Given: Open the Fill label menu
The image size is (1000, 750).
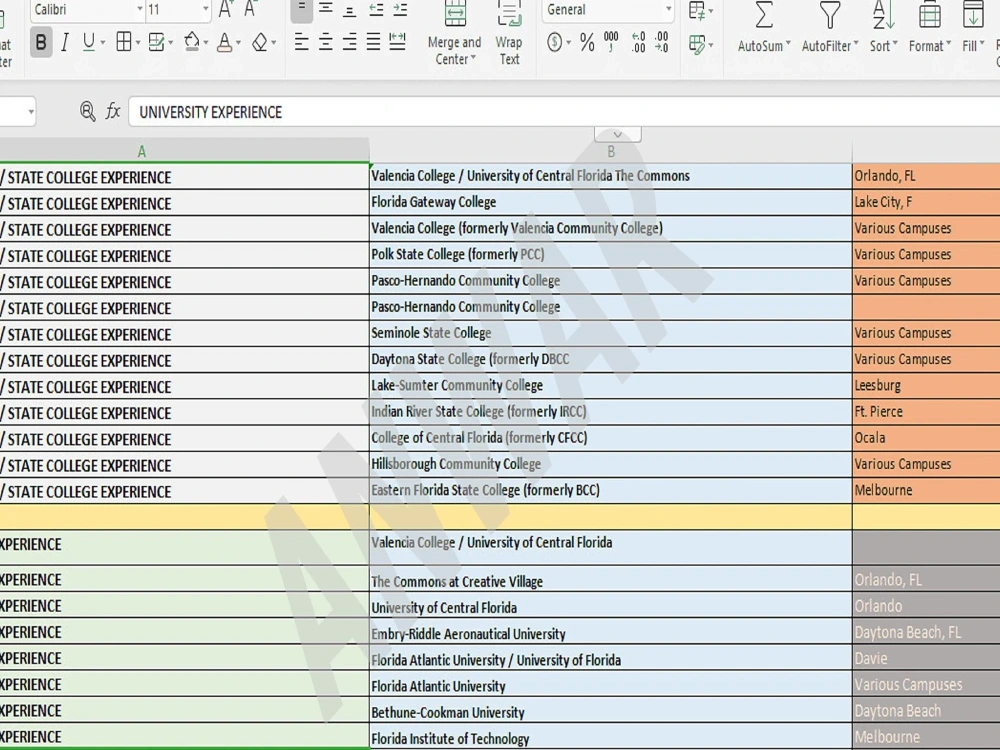Looking at the screenshot, I should click(x=973, y=46).
